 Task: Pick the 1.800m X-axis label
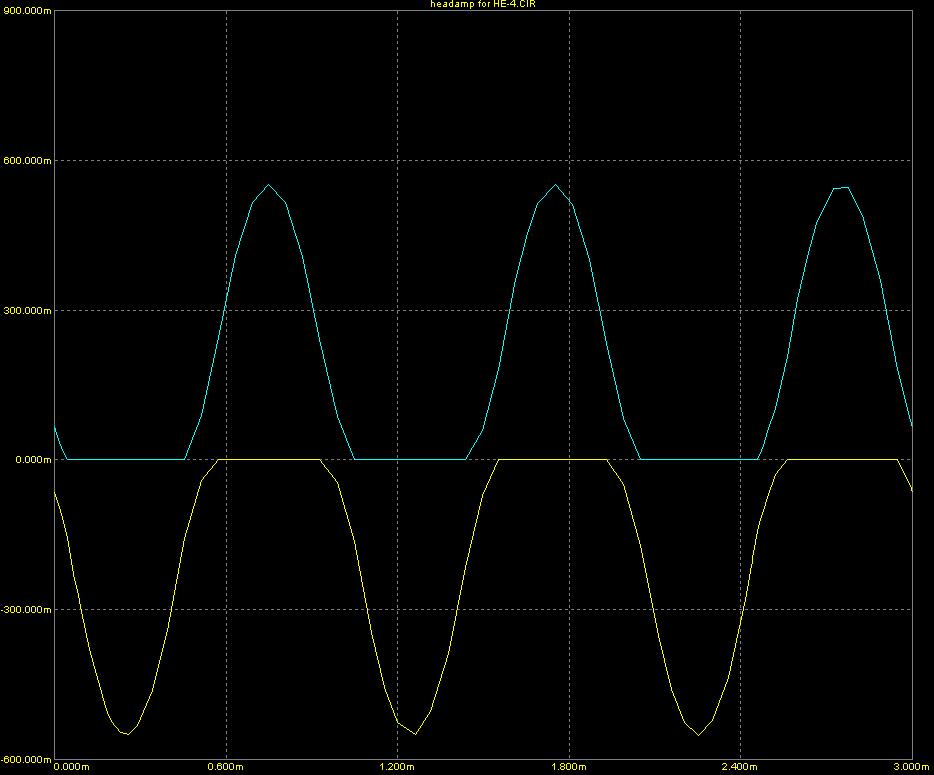click(570, 768)
